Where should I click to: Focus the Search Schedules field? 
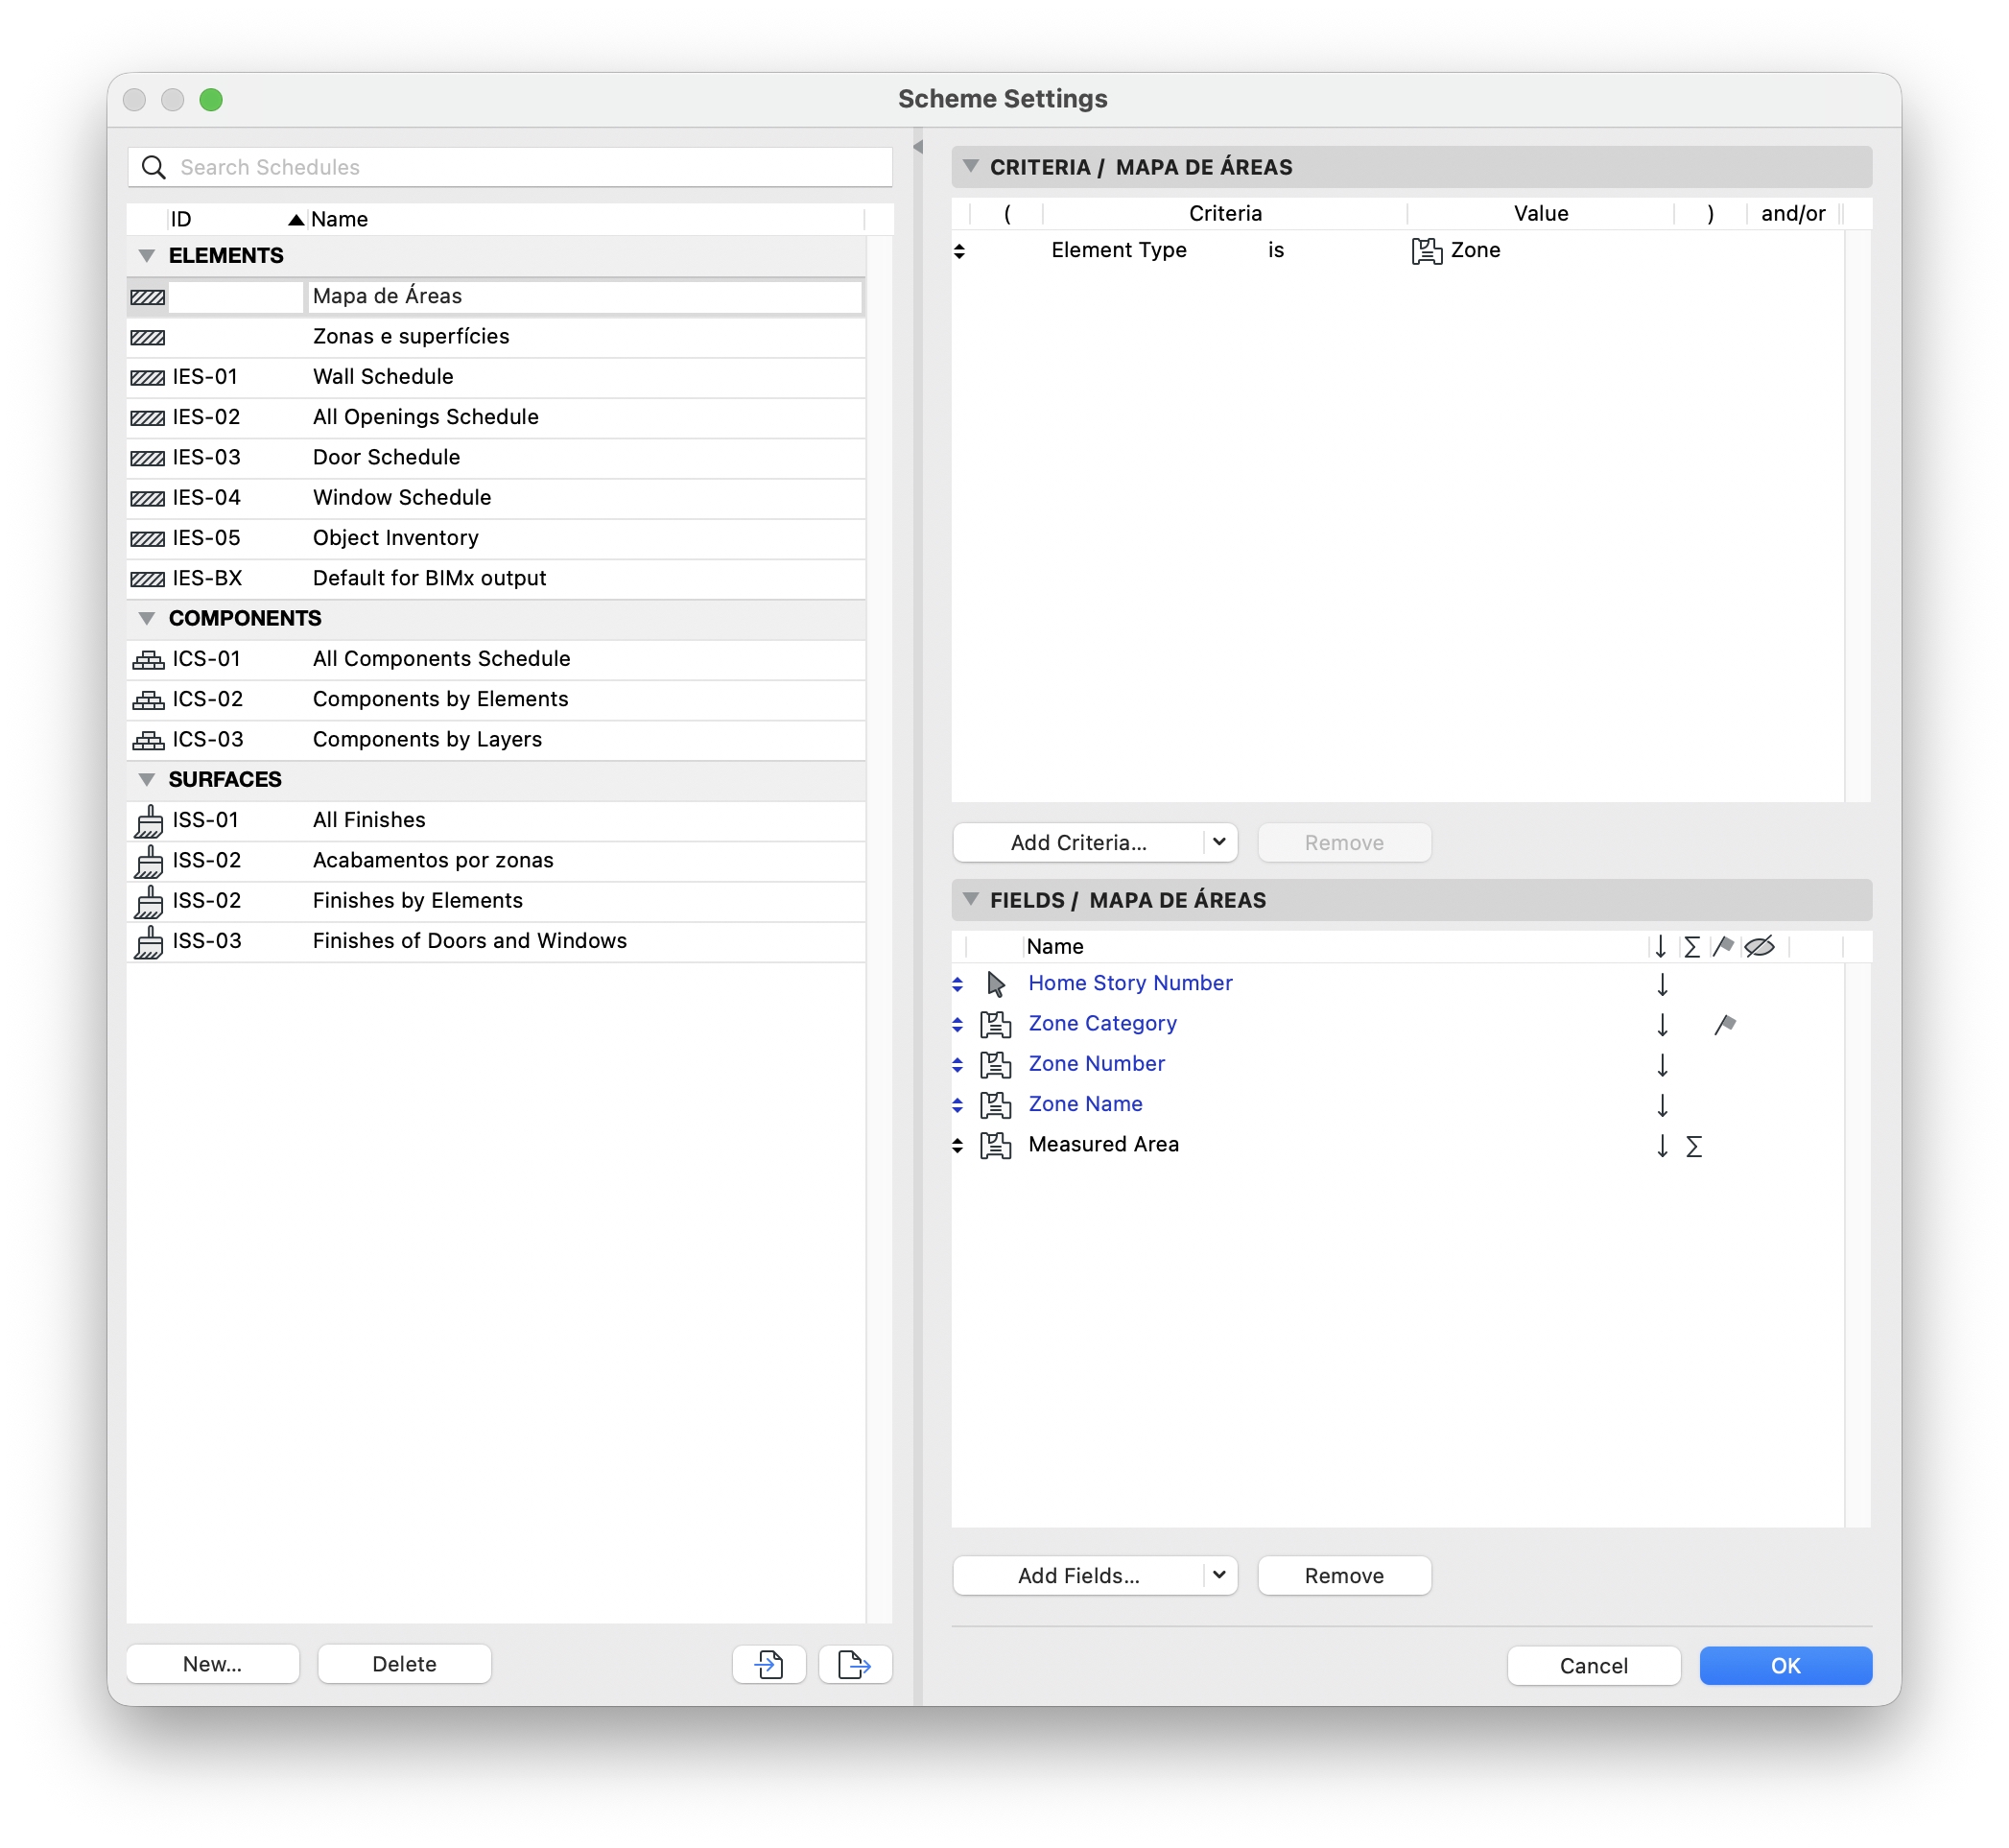(x=510, y=167)
